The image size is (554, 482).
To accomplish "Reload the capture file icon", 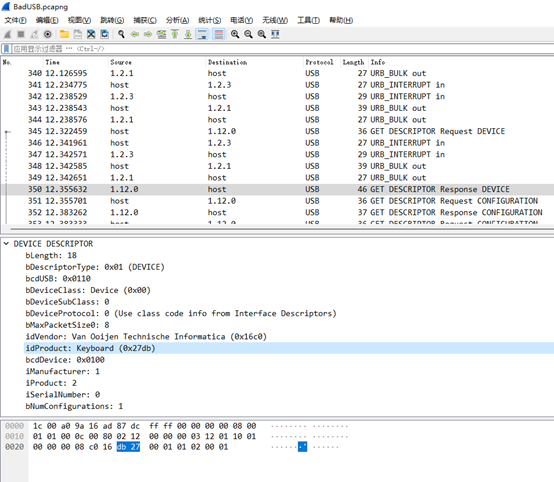I will tap(105, 34).
